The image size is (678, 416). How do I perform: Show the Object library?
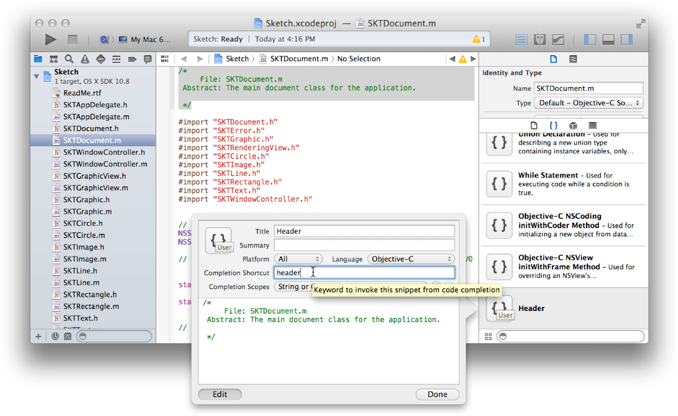pos(573,125)
